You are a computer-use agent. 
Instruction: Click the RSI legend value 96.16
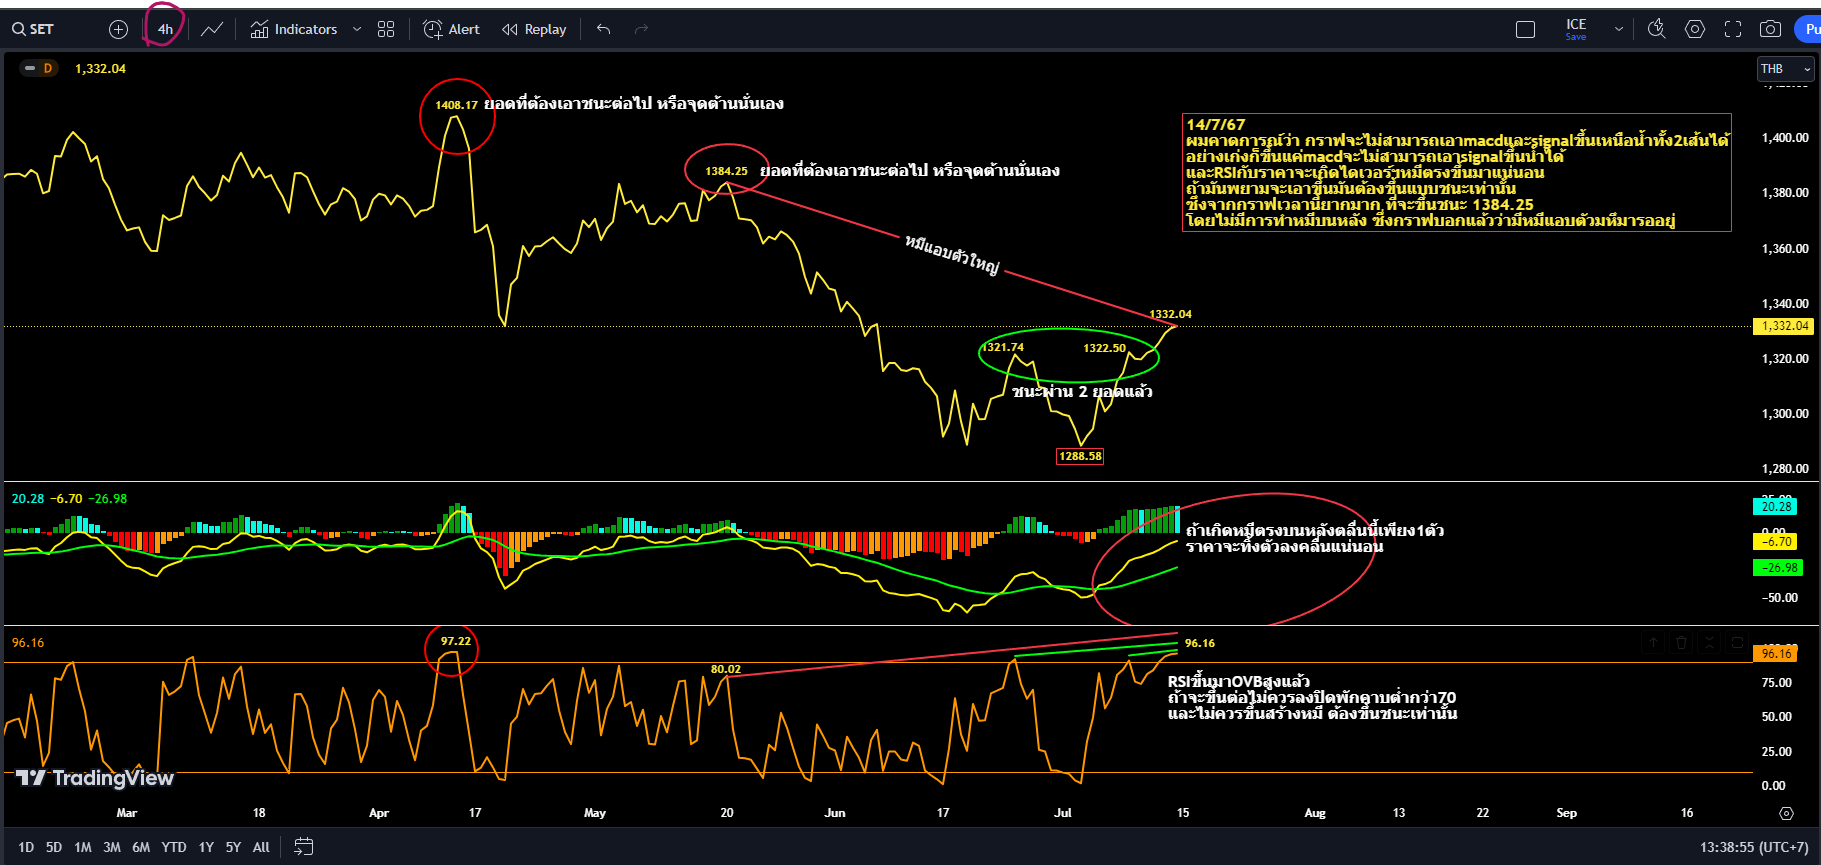(28, 643)
